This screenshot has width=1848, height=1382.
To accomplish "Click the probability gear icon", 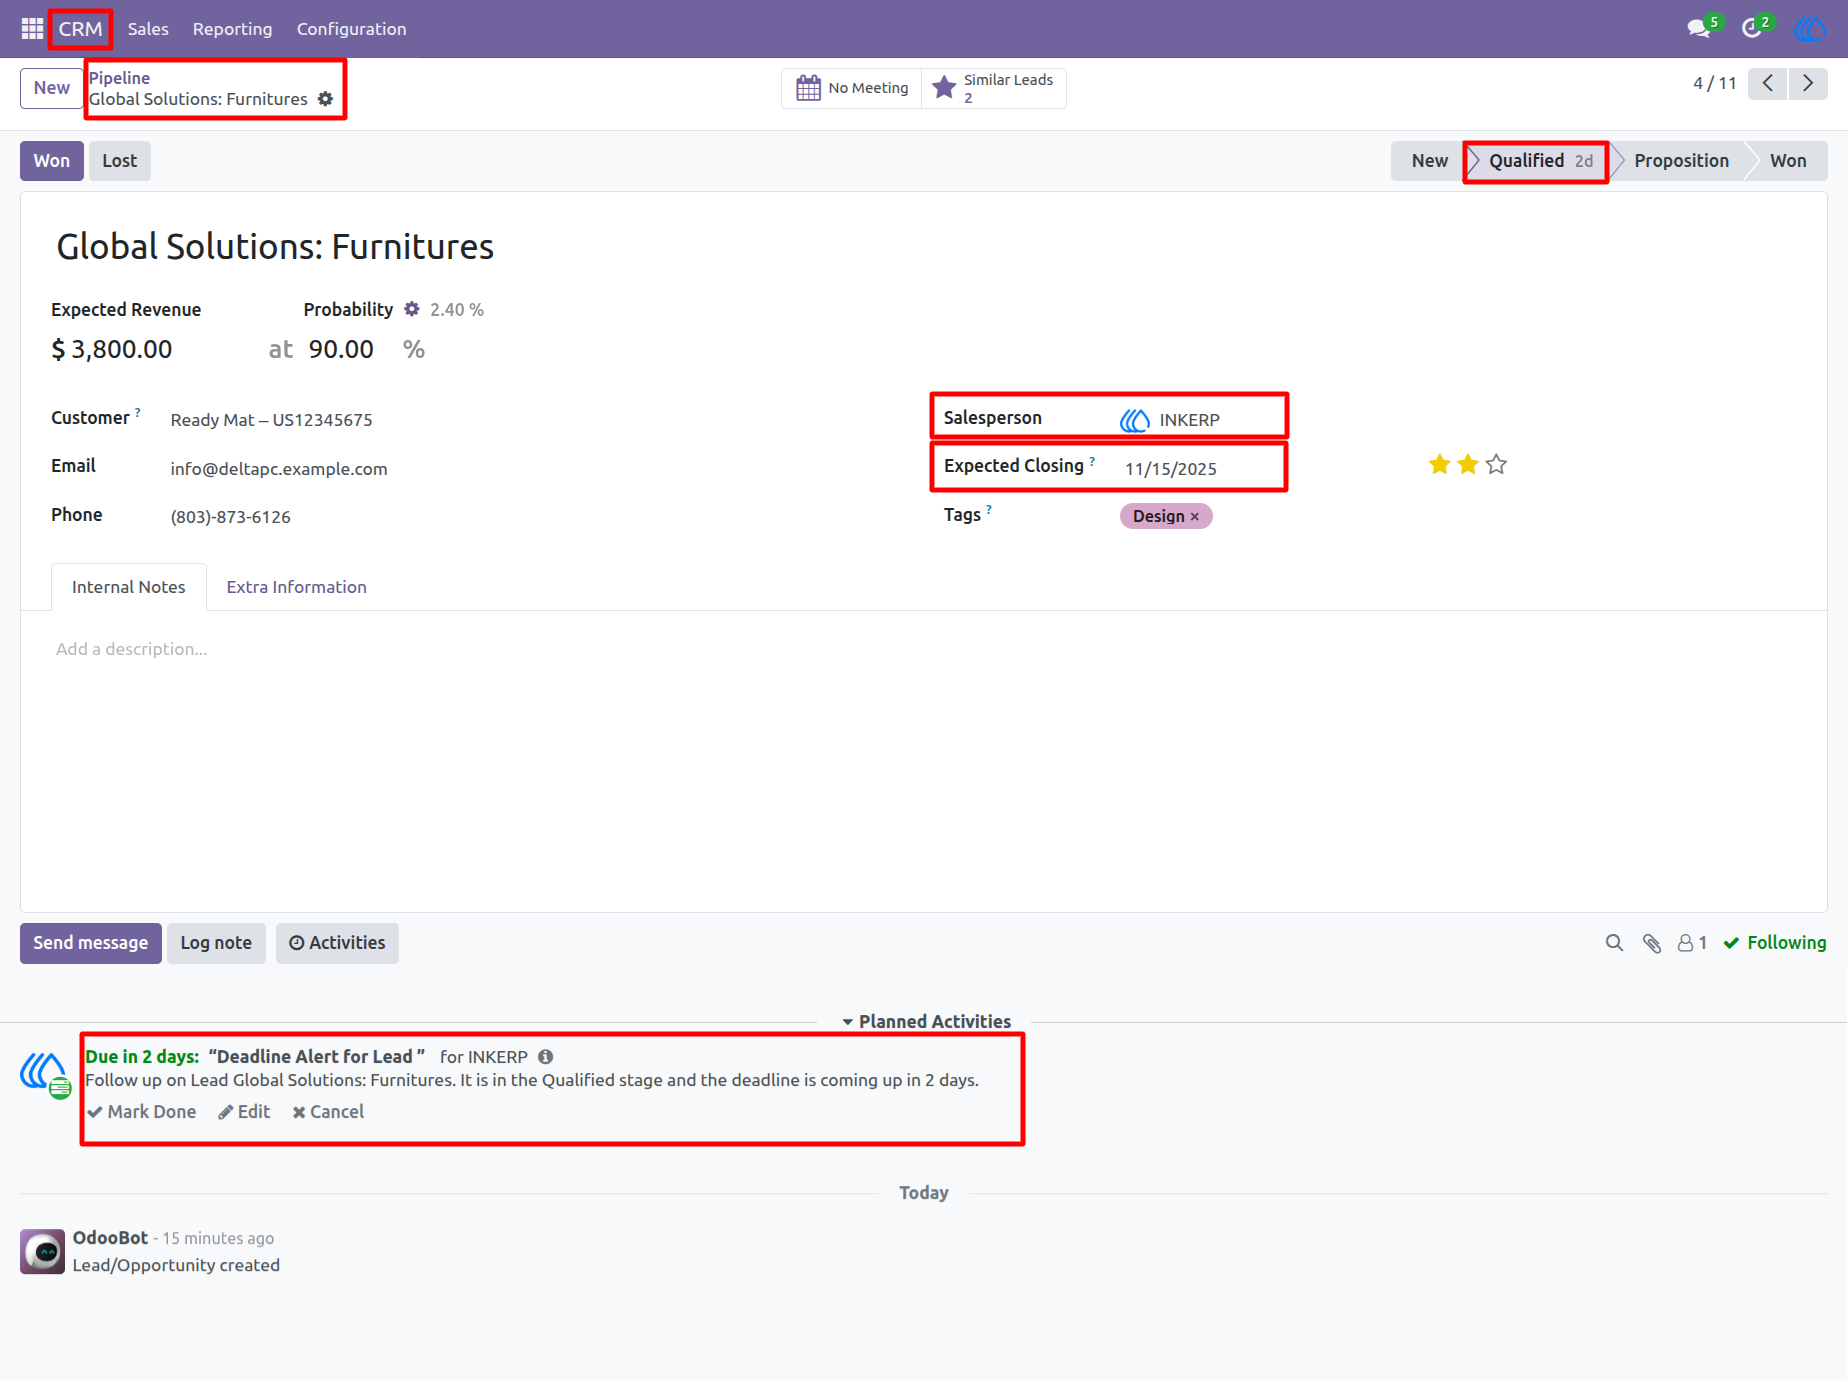I will 412,309.
